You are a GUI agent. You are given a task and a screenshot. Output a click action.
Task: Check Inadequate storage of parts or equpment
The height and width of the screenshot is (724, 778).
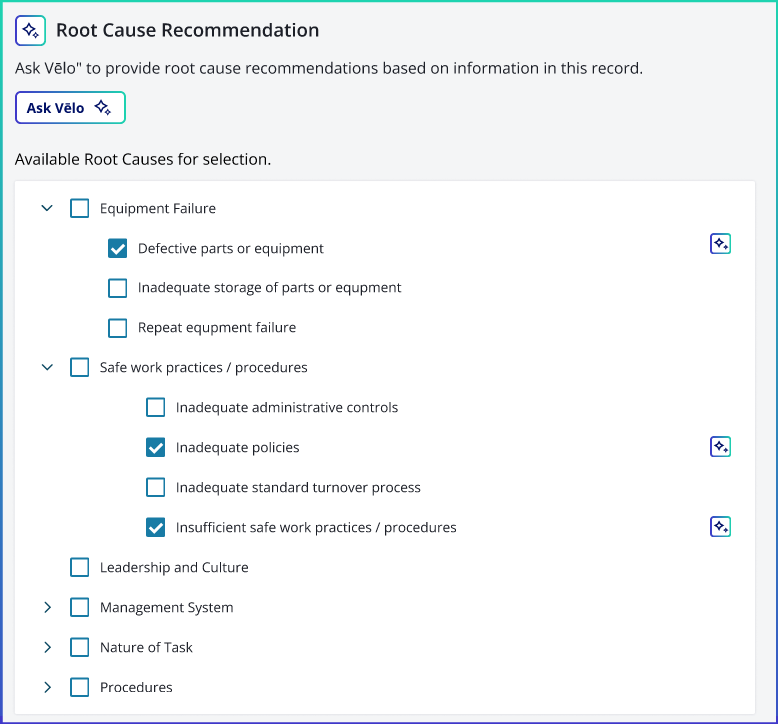pos(118,288)
